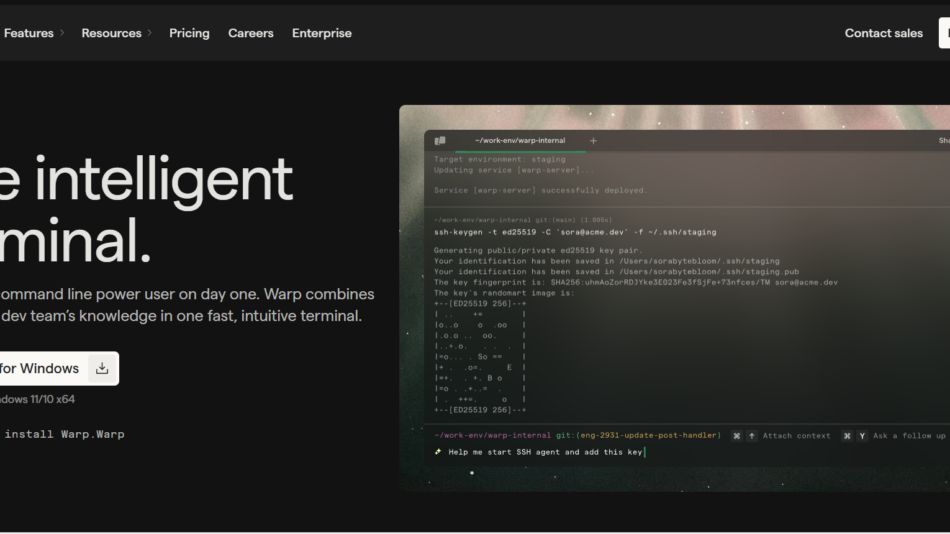950x534 pixels.
Task: Click the command key icon beside Attach context
Action: [x=736, y=436]
